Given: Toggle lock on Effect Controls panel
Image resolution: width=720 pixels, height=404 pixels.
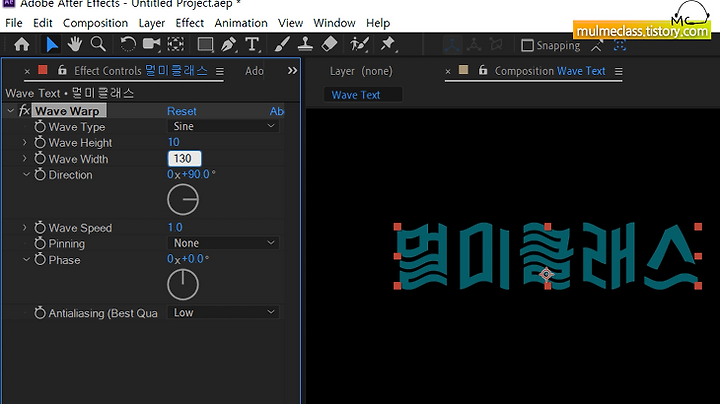Looking at the screenshot, I should pos(62,70).
